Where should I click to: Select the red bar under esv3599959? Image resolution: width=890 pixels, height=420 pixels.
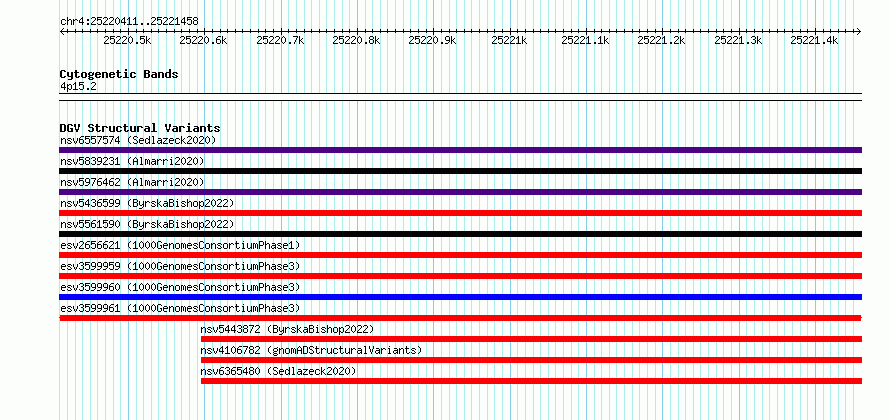460,276
